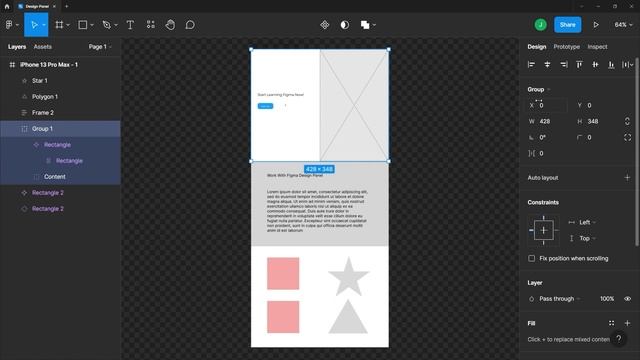Click the Boolean groups icon

click(x=365, y=25)
